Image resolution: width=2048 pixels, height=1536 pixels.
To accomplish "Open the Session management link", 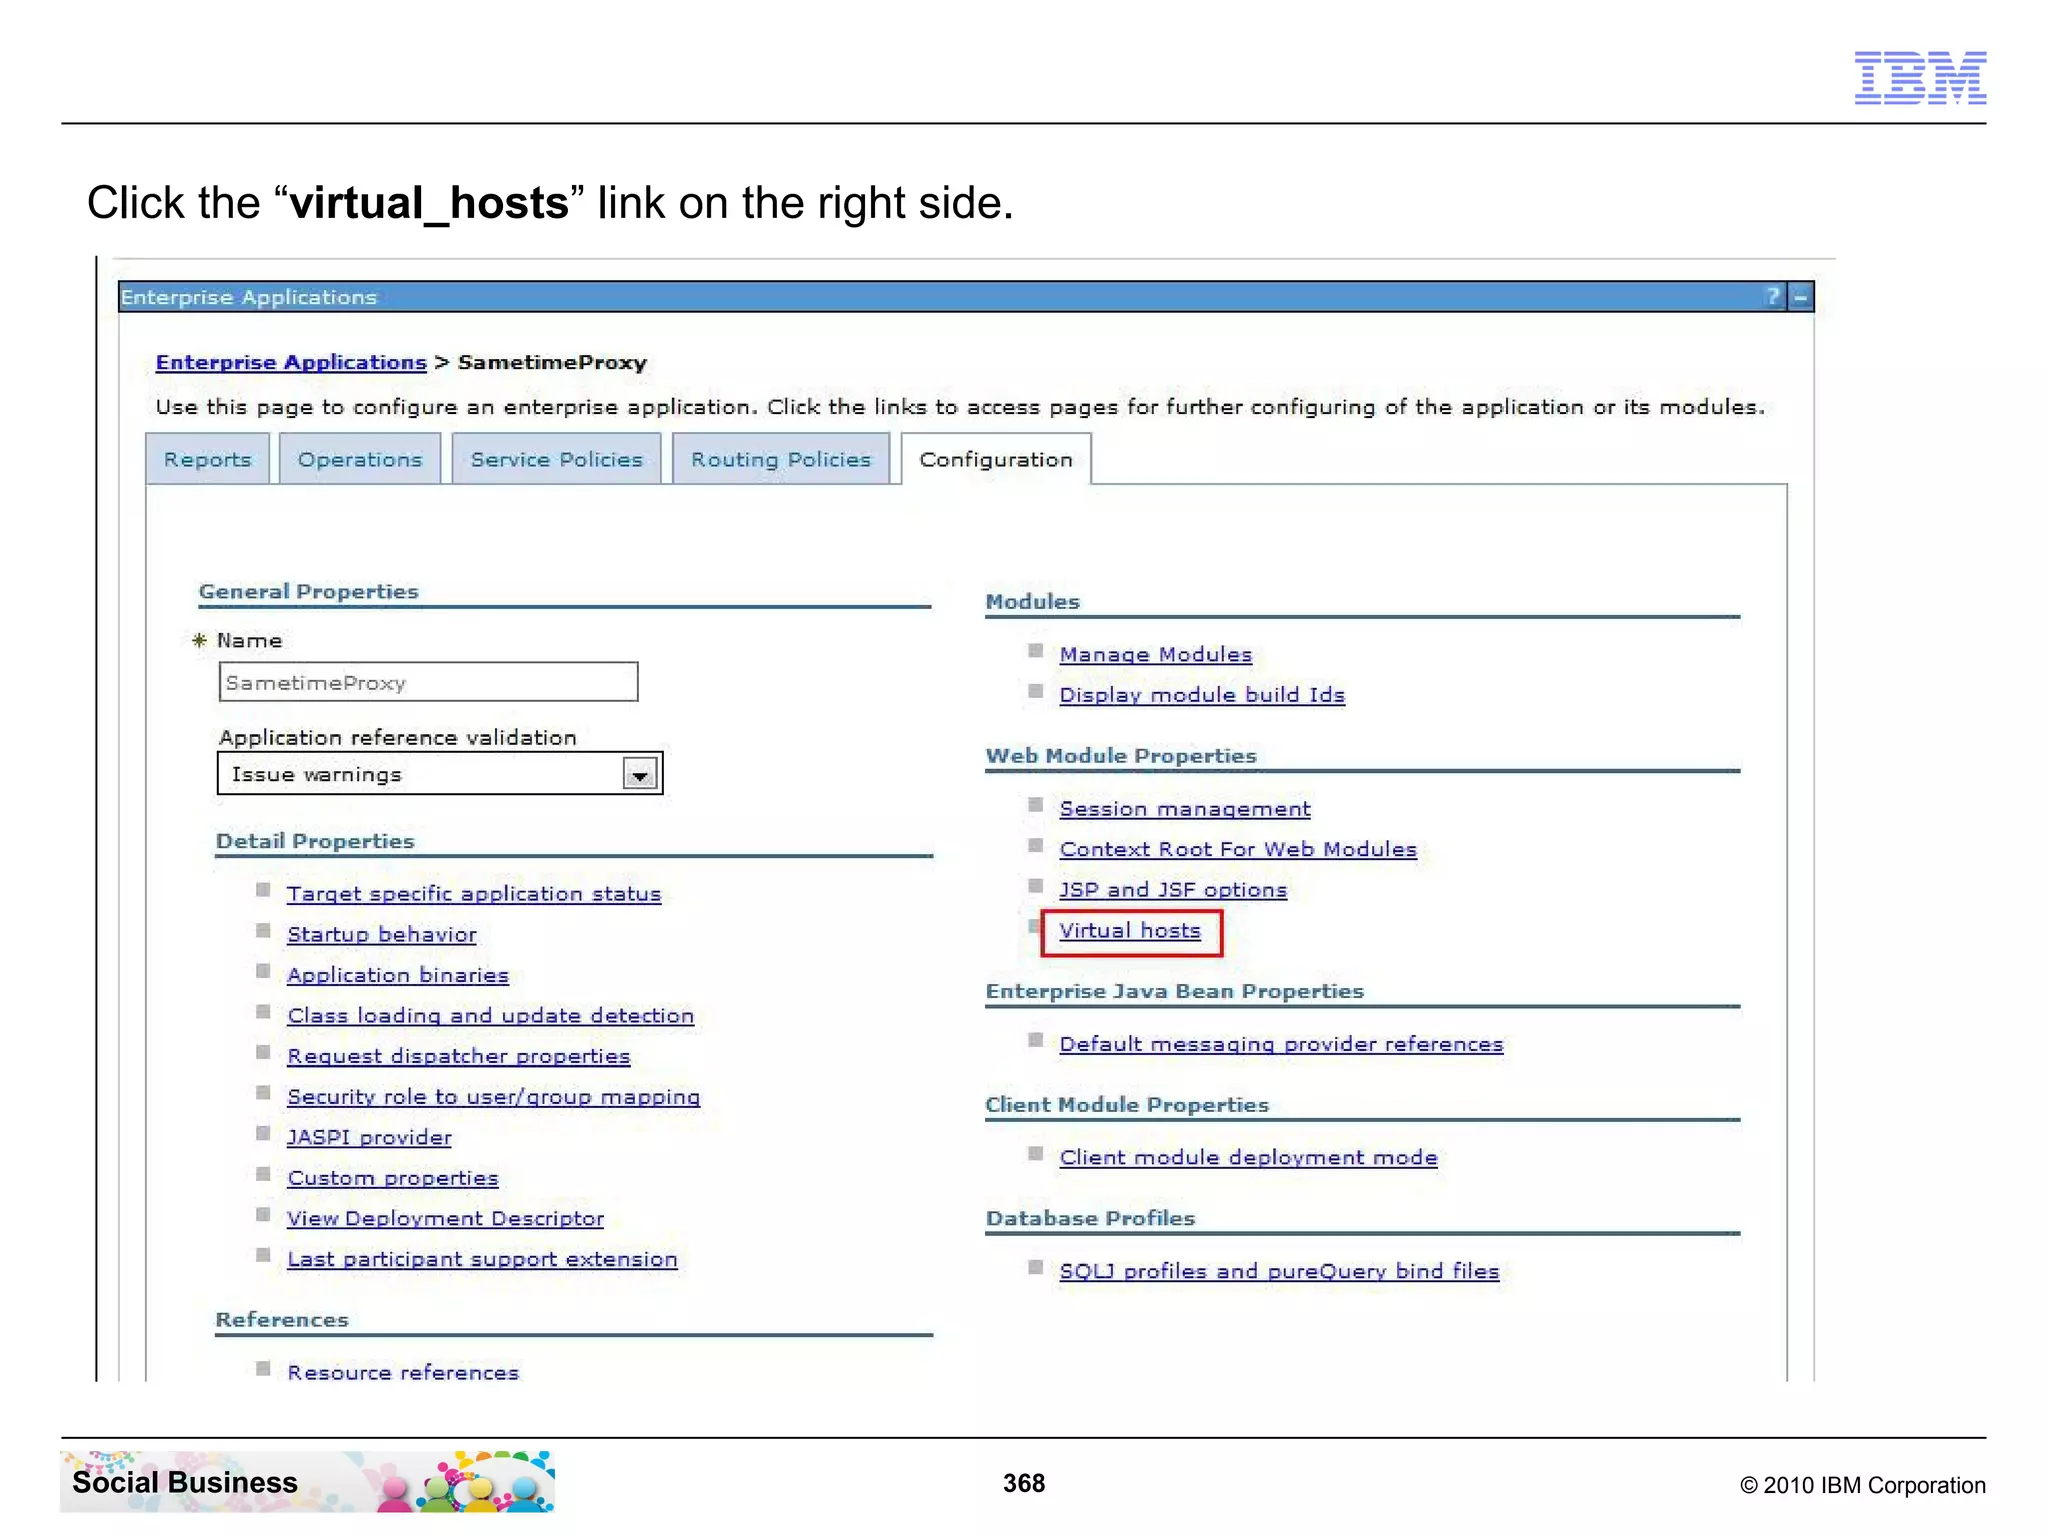I will pyautogui.click(x=1185, y=809).
